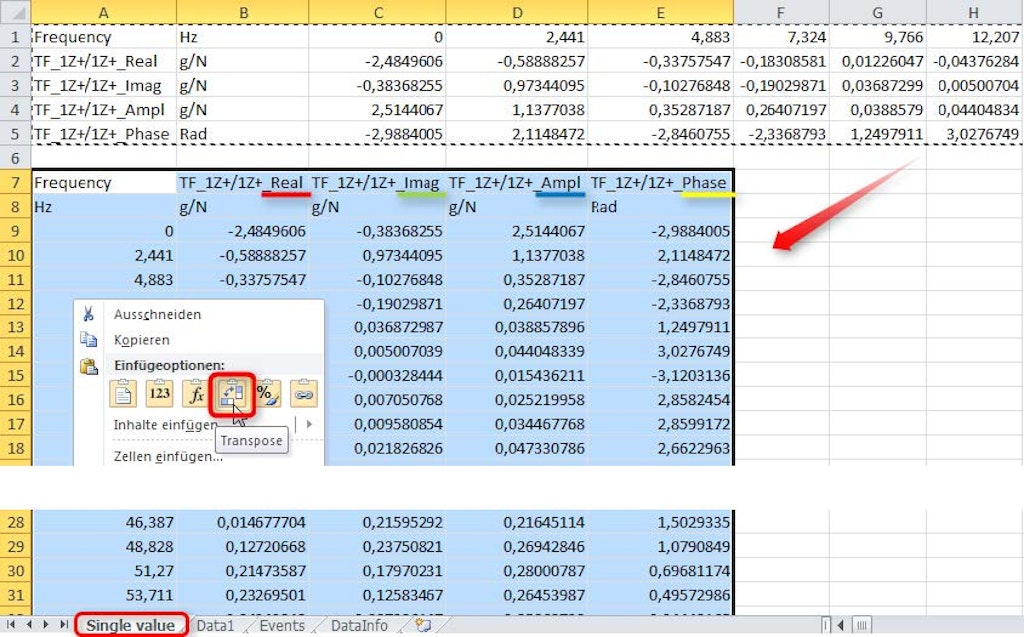Click cell B1 containing Hz

pyautogui.click(x=243, y=37)
